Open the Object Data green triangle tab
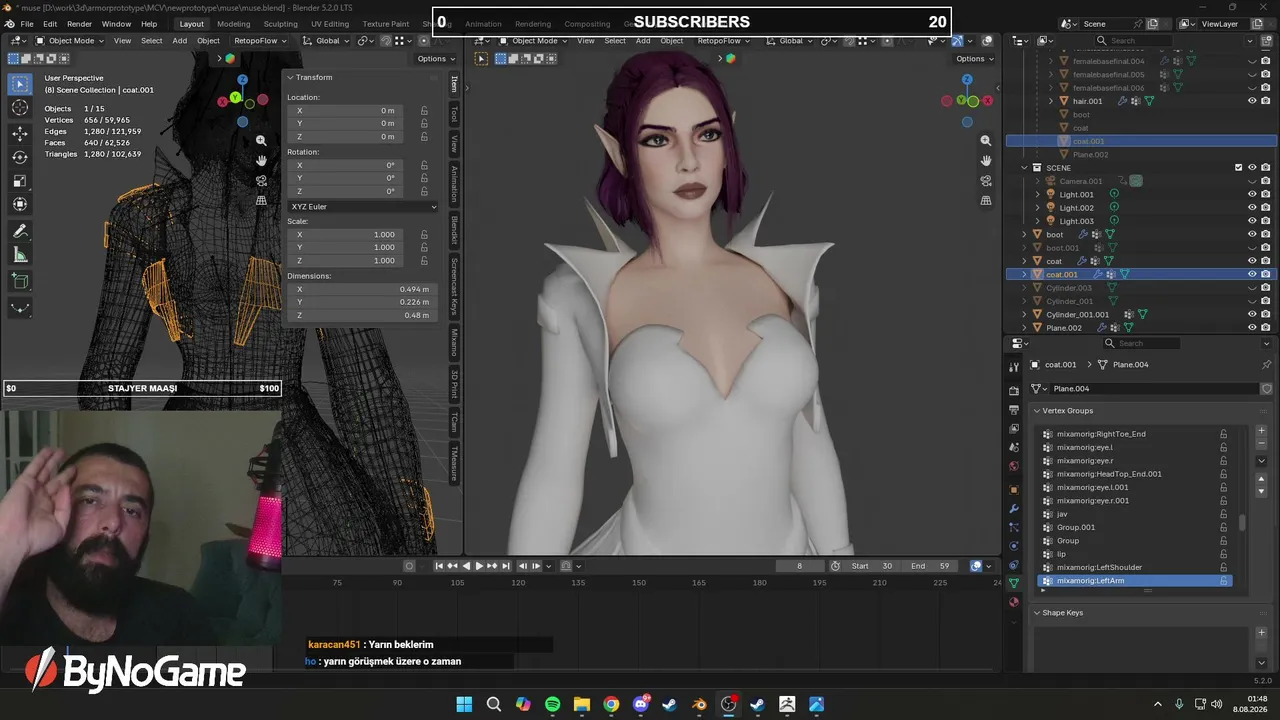Viewport: 1280px width, 720px height. (1014, 582)
